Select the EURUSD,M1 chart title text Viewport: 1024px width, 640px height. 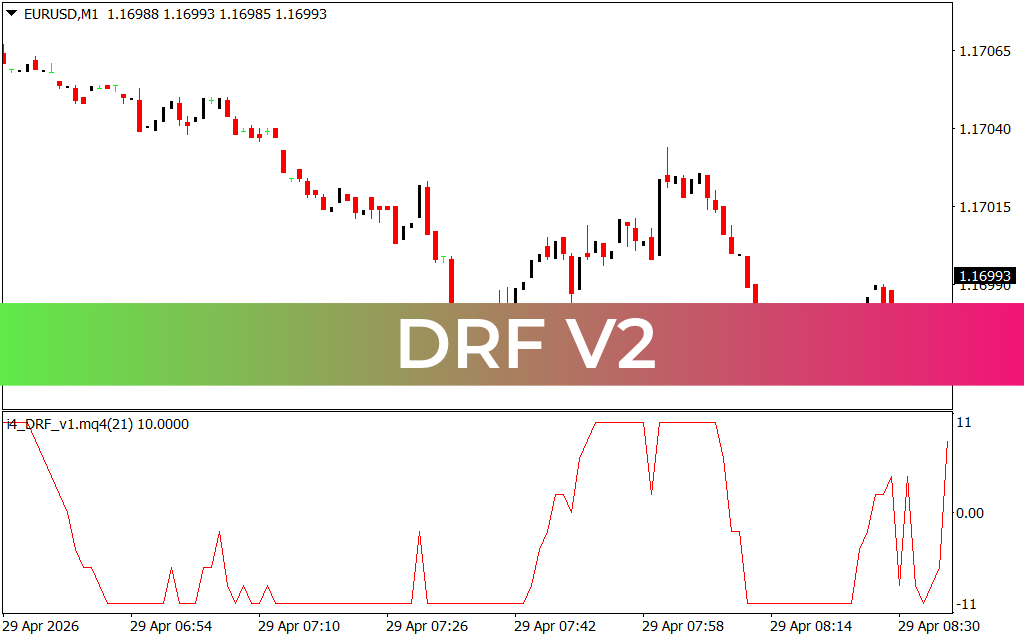click(61, 14)
